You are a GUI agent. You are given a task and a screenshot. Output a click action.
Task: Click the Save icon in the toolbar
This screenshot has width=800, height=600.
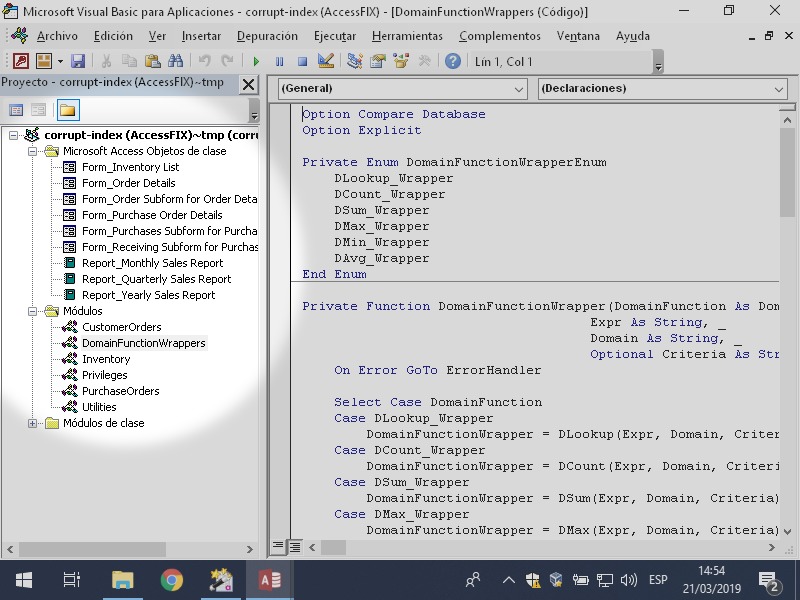coord(77,61)
